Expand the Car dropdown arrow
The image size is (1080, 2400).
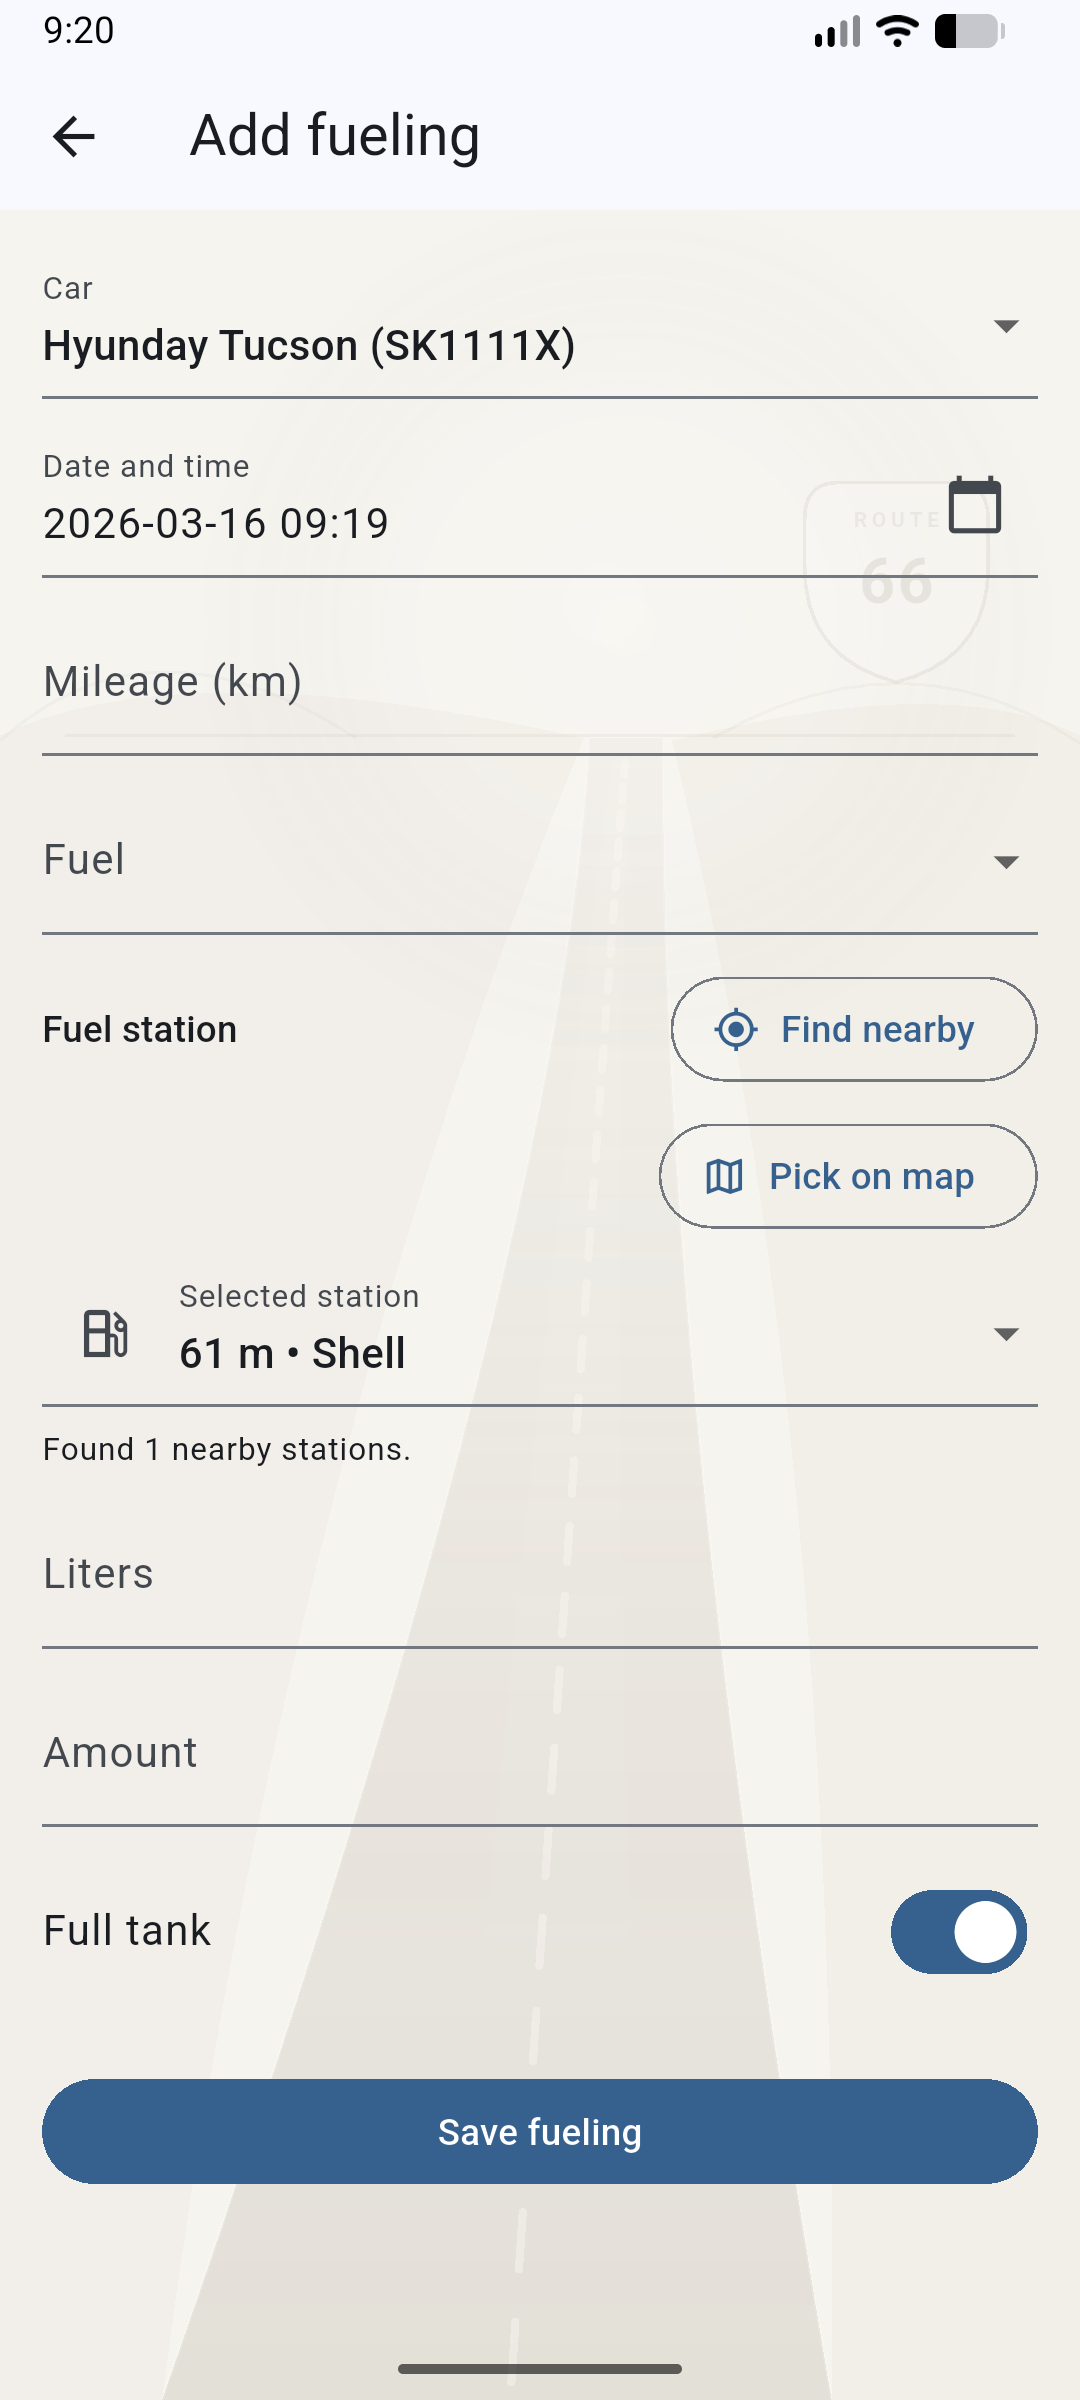[1006, 326]
